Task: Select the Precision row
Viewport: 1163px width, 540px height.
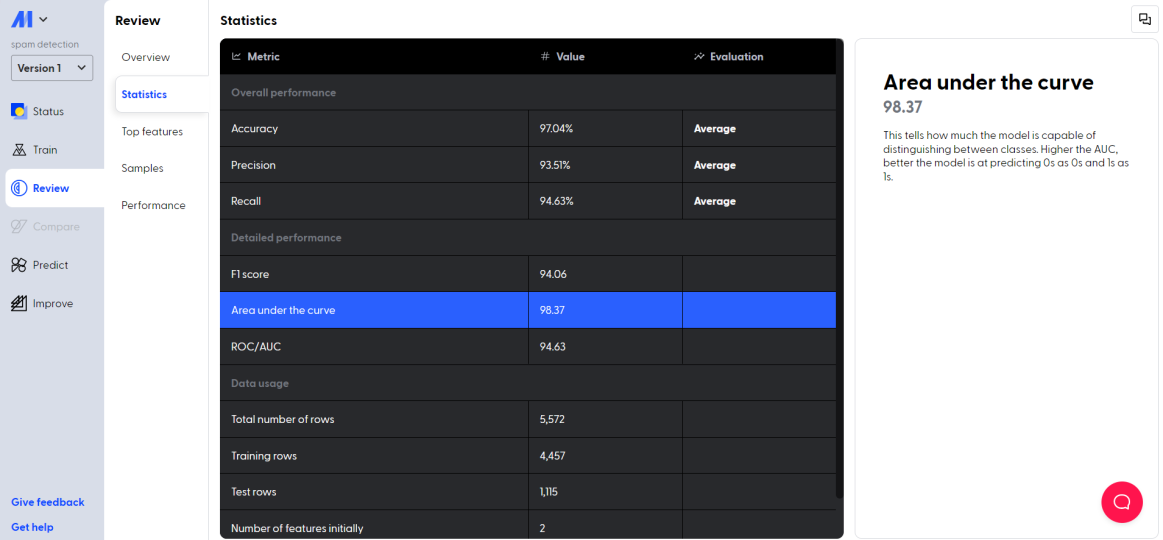Action: click(x=528, y=165)
